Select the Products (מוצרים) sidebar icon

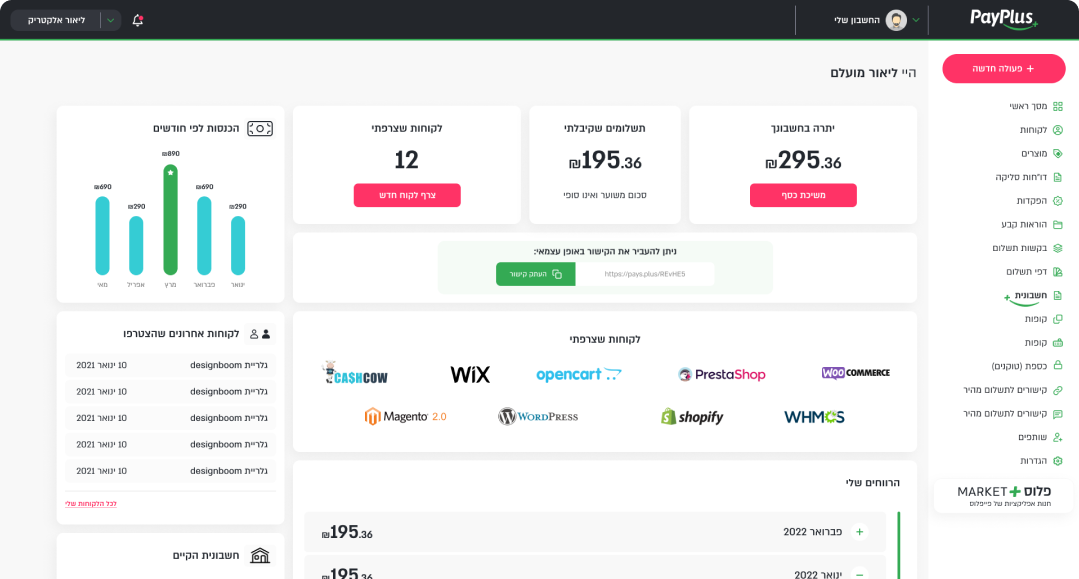pos(1057,154)
